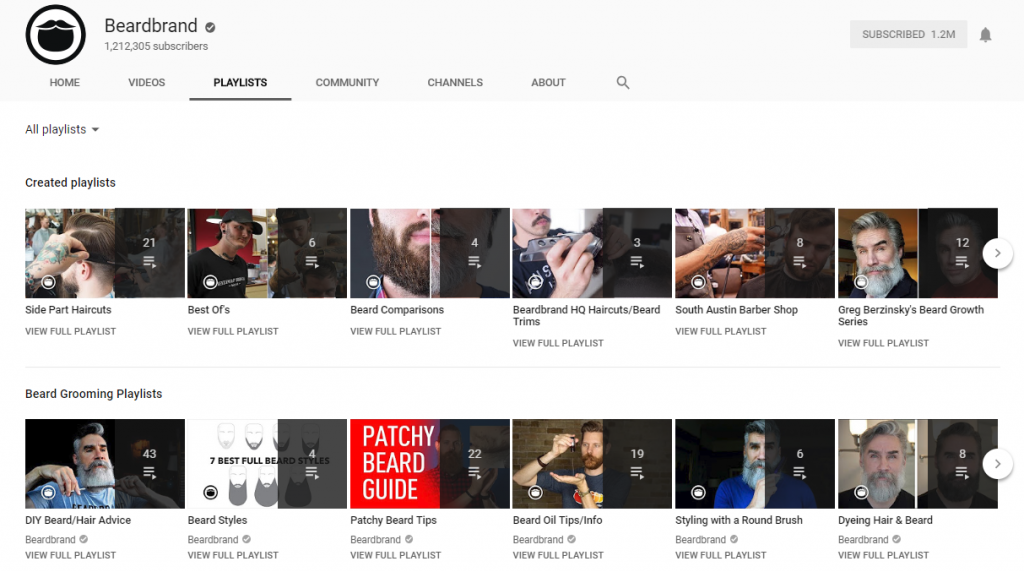Click the playlist queue icon on Side Part Haircuts
The image size is (1024, 572).
click(x=149, y=262)
